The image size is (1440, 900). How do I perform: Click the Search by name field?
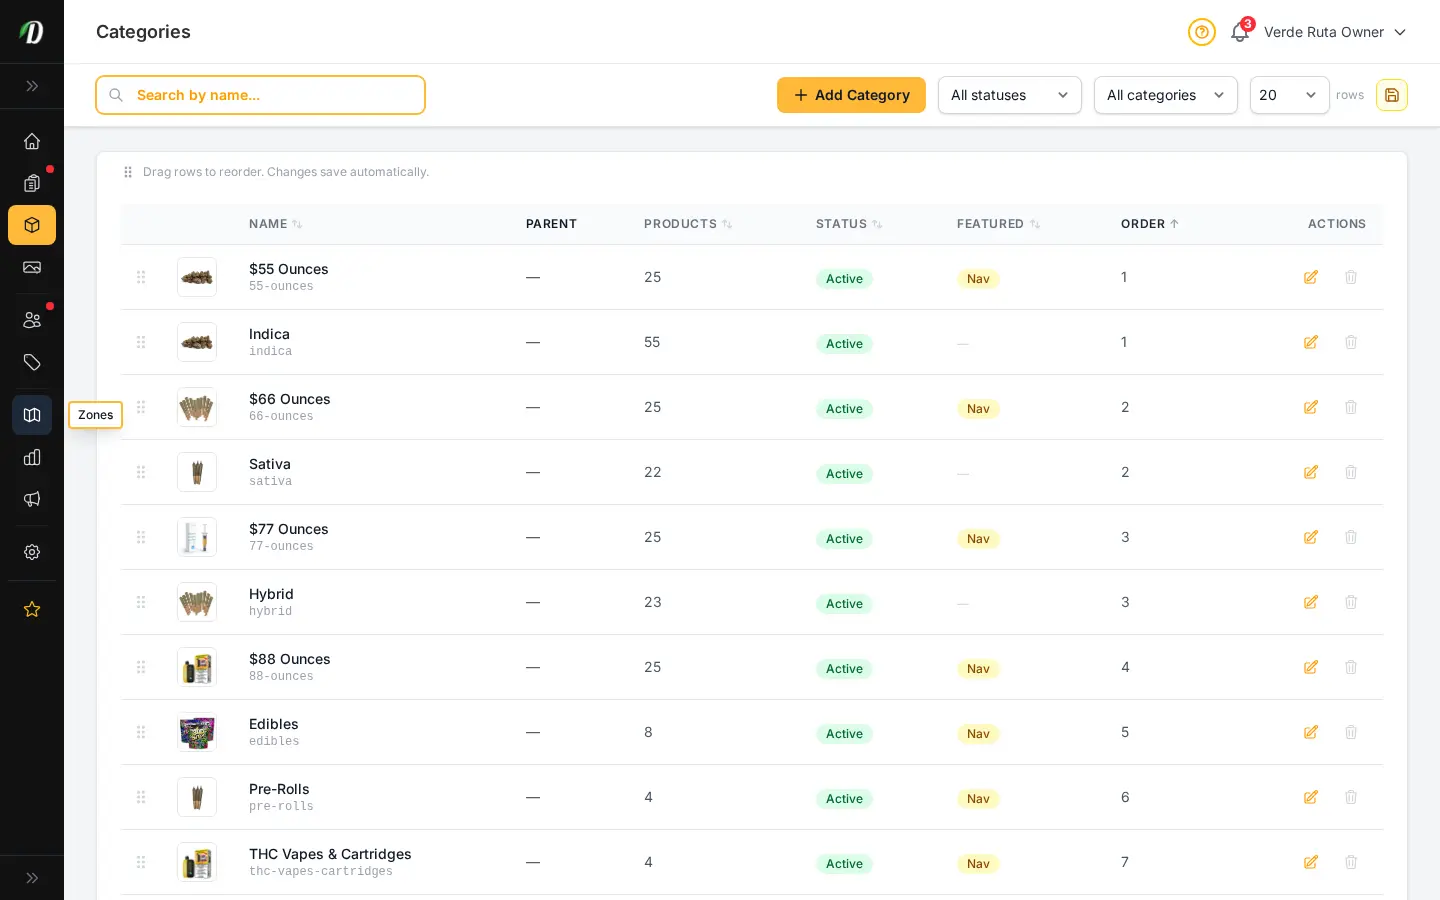point(260,95)
